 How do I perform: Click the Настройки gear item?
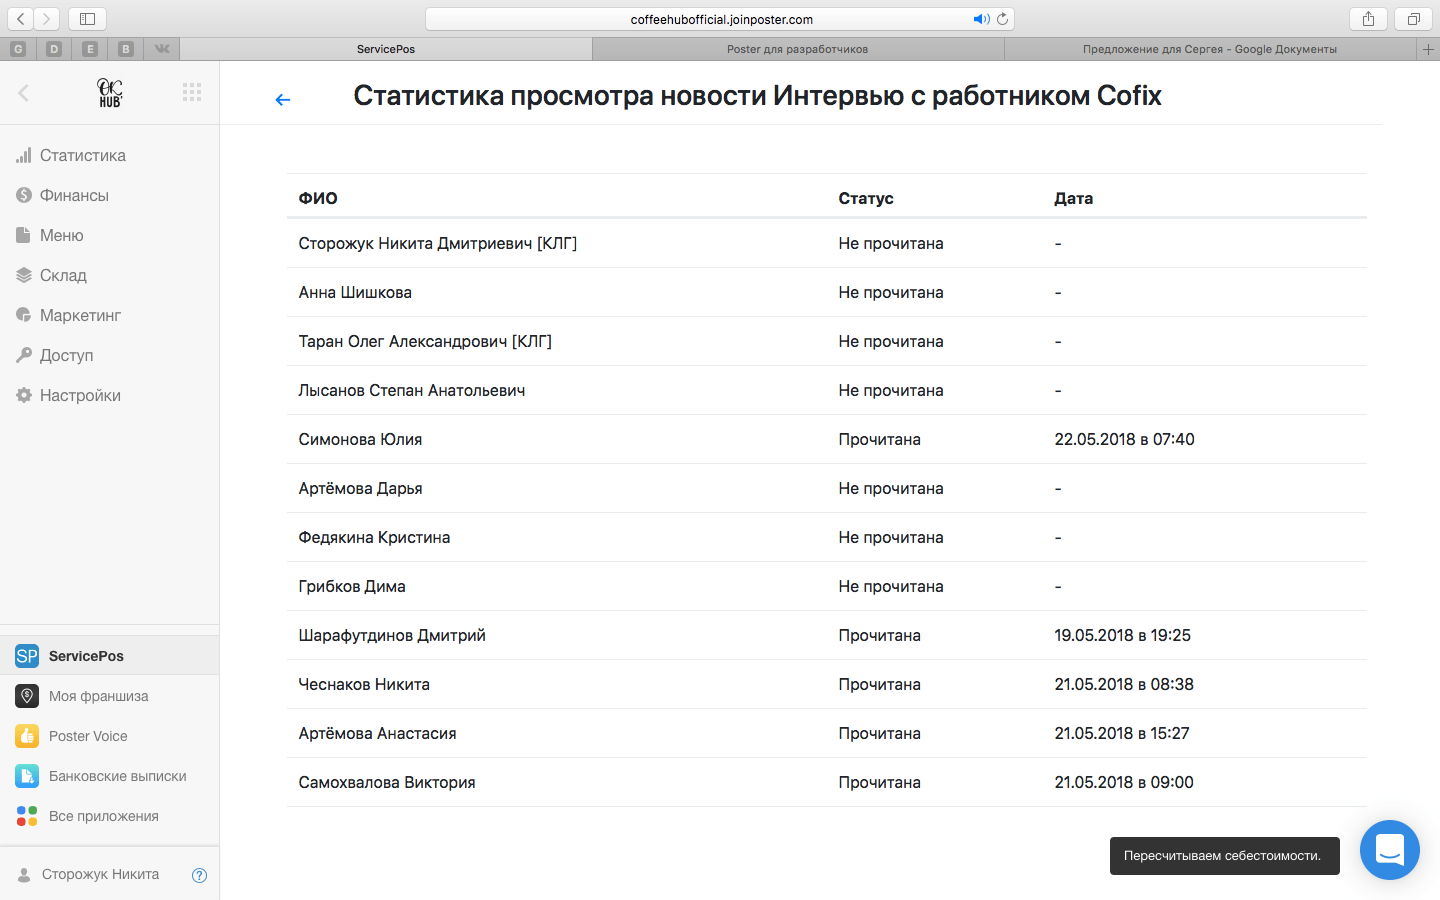coord(80,395)
